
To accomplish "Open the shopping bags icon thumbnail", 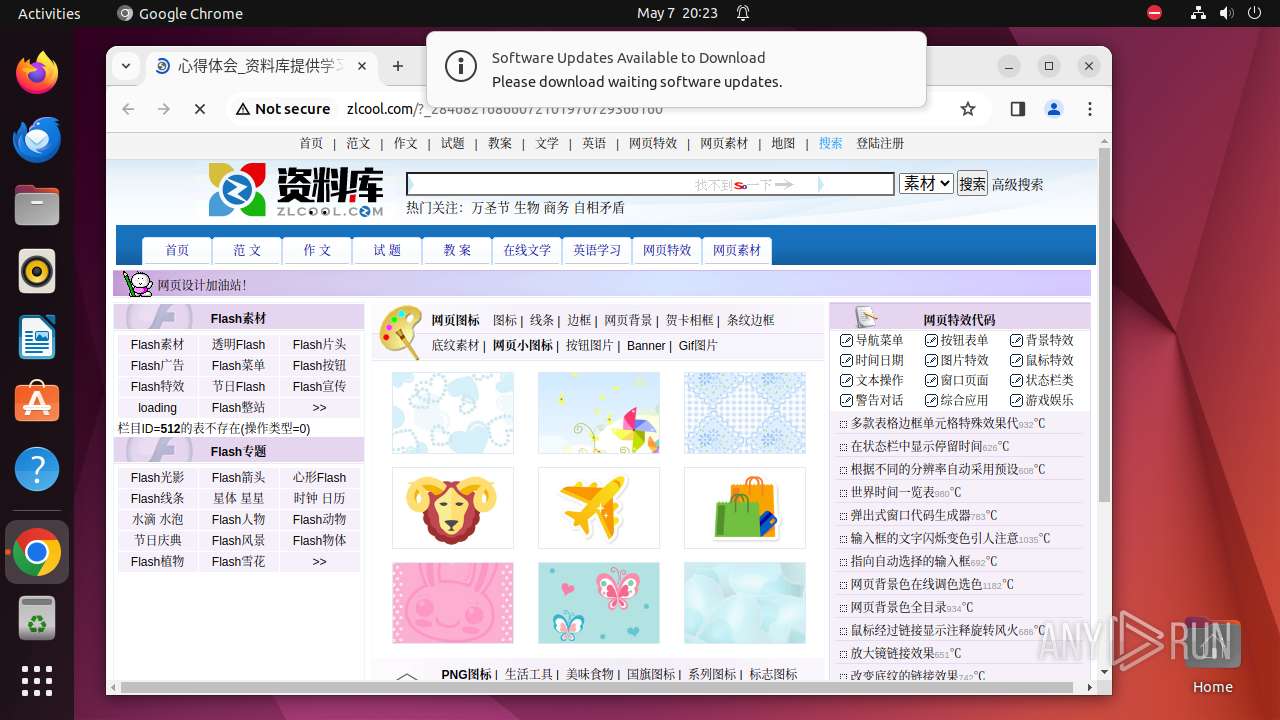I will [x=744, y=508].
